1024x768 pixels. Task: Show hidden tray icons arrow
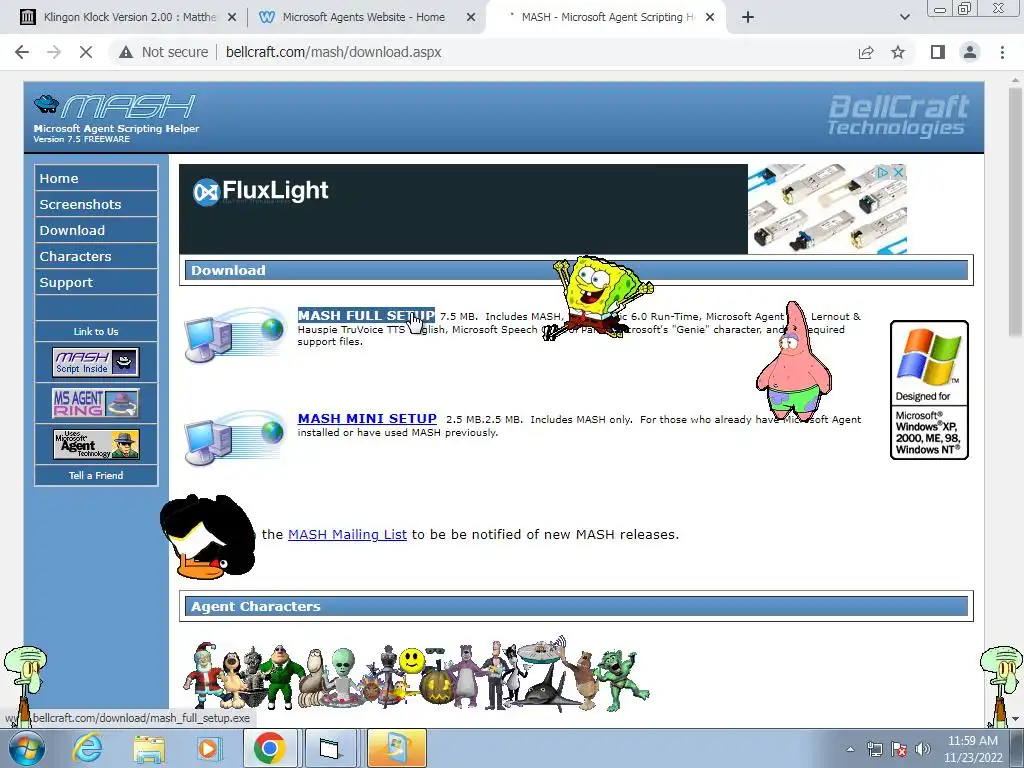(850, 749)
